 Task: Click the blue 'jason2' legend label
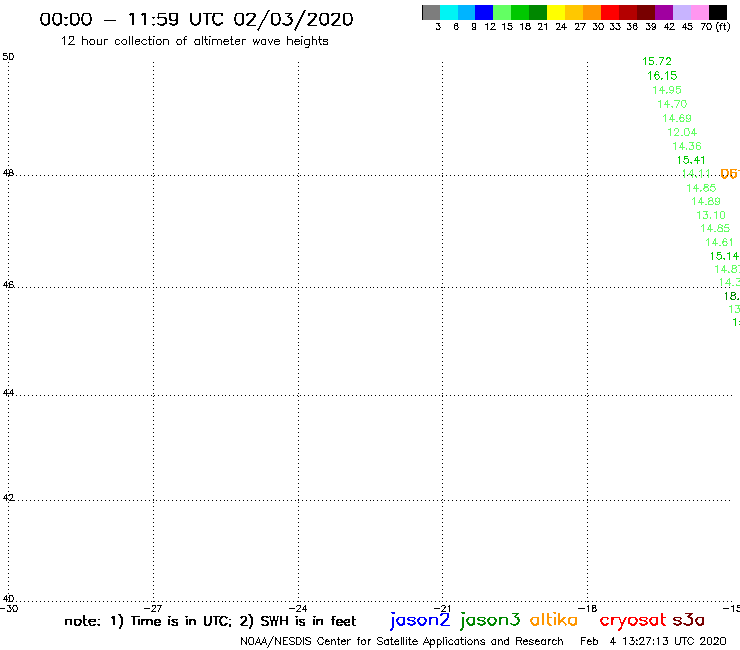pyautogui.click(x=420, y=620)
